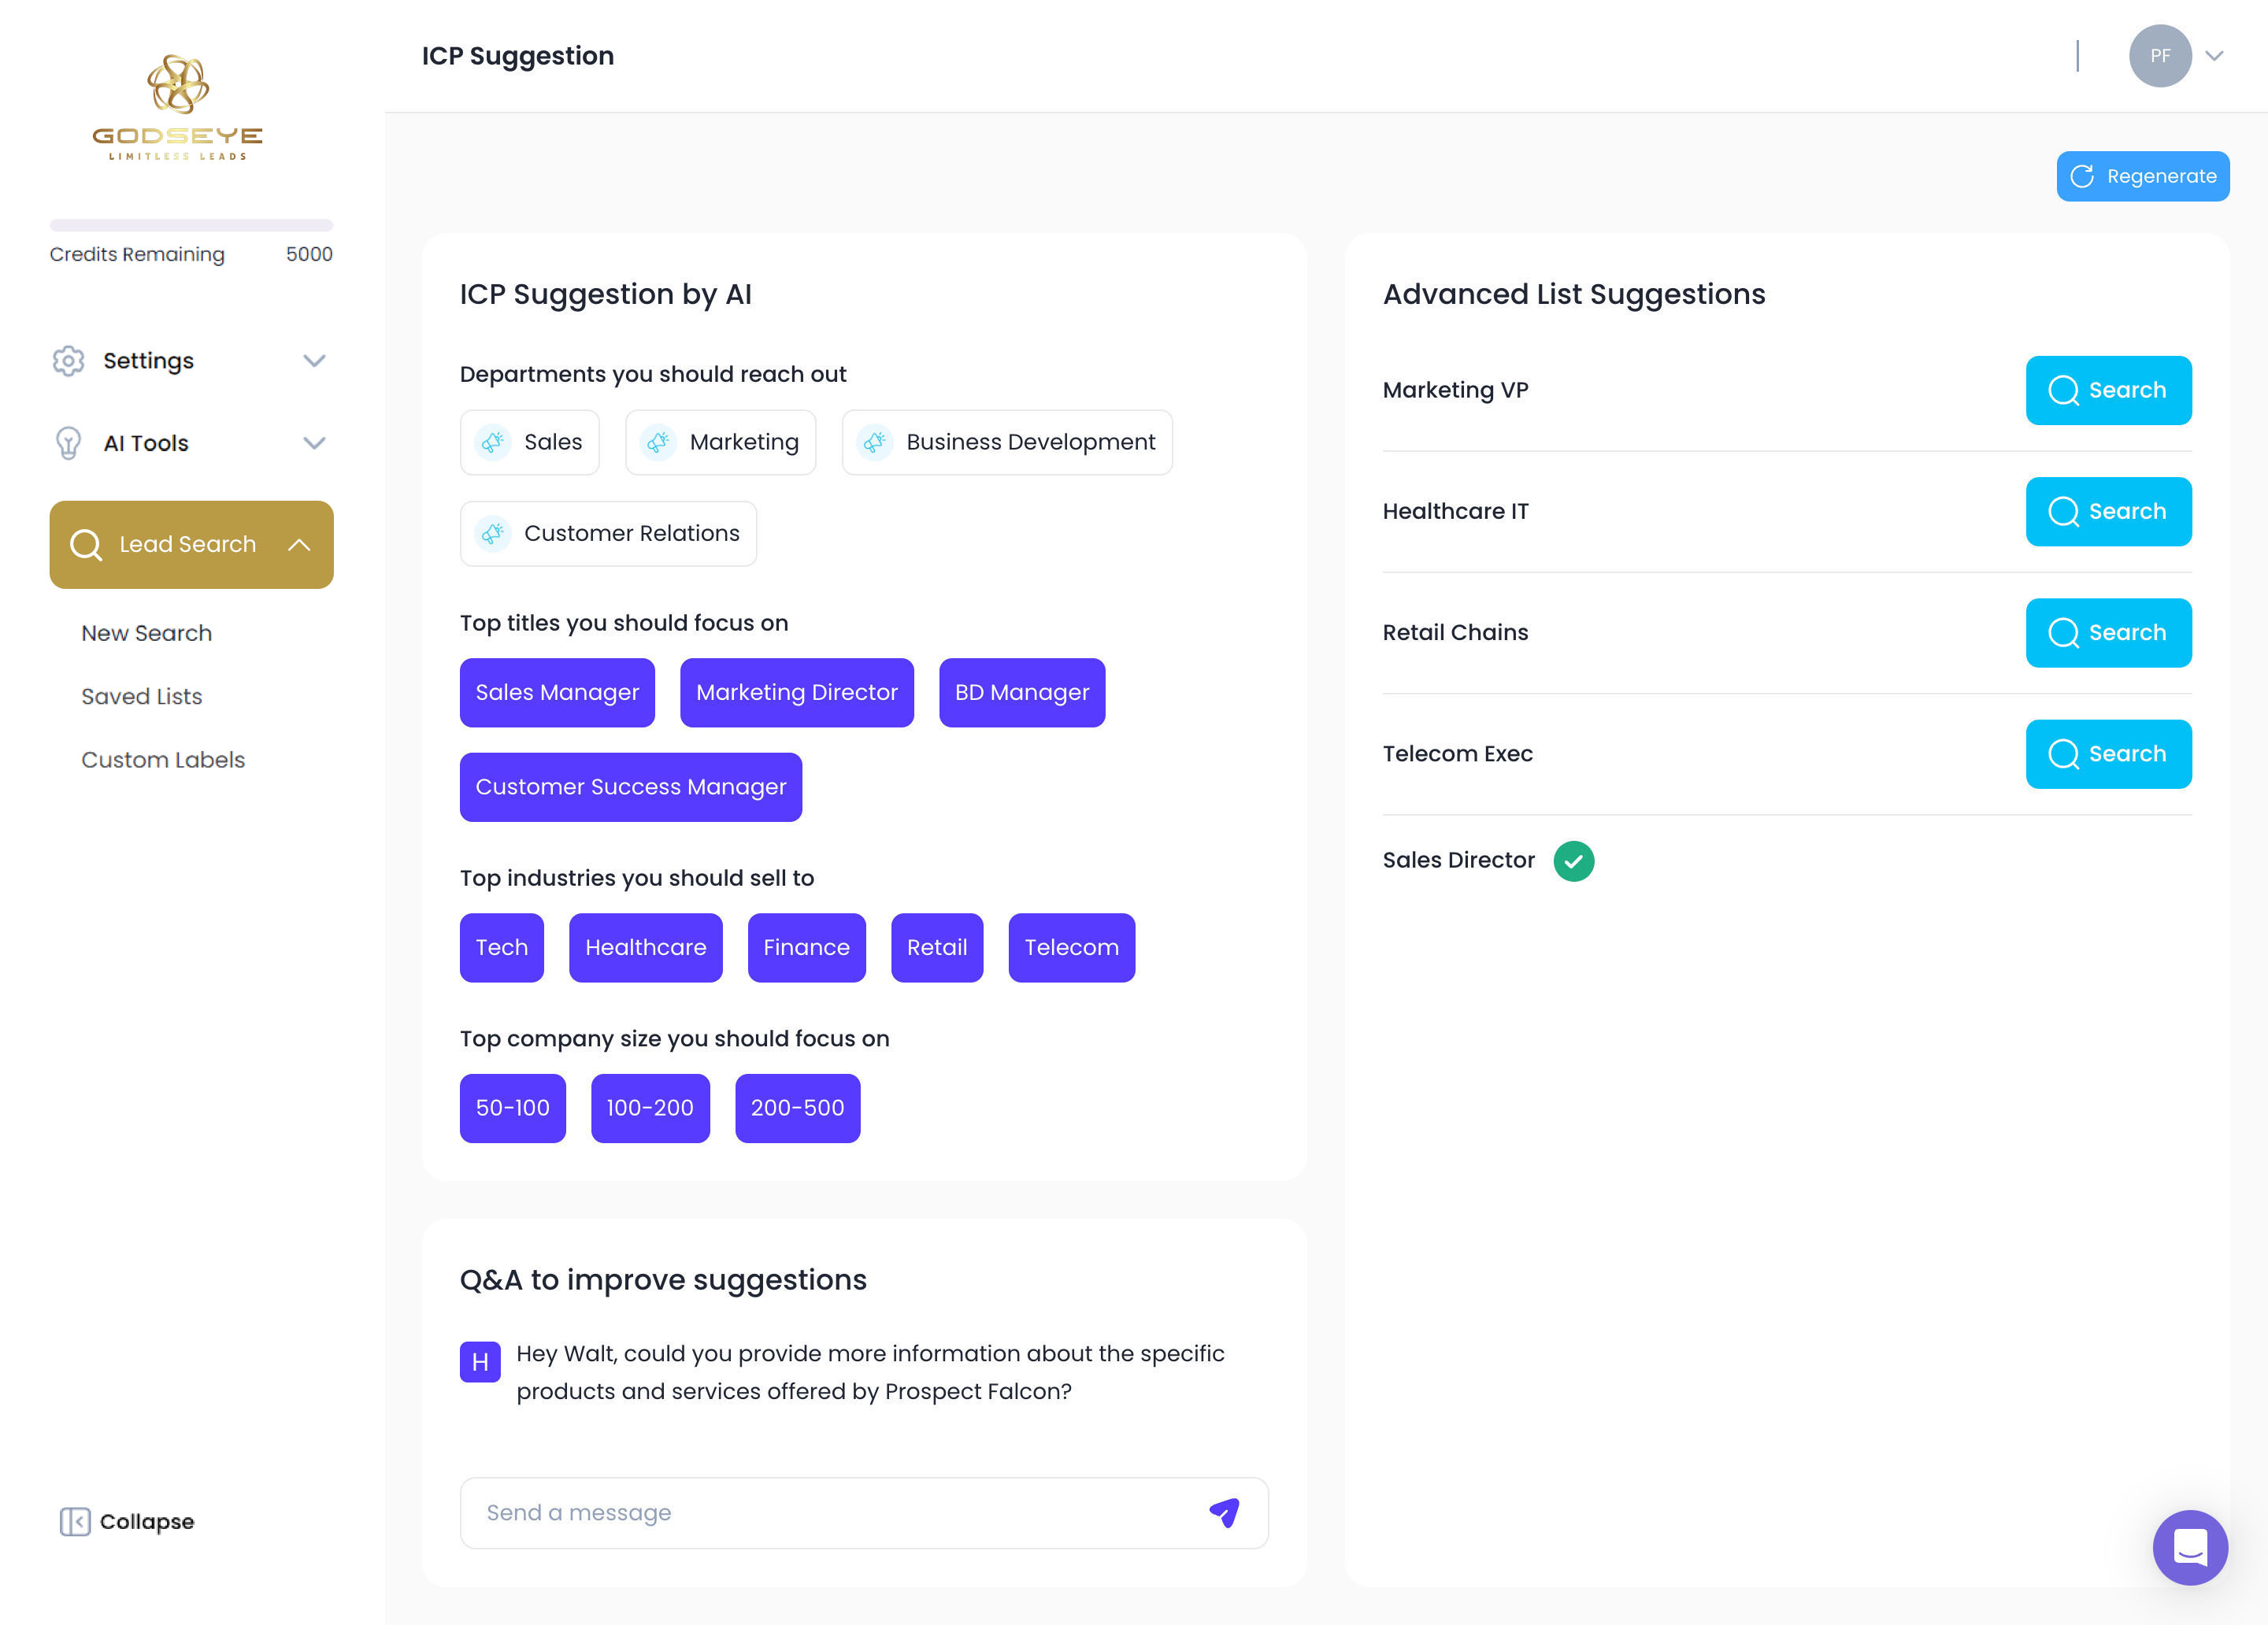Expand the AI Tools chevron
The width and height of the screenshot is (2268, 1625).
point(314,443)
